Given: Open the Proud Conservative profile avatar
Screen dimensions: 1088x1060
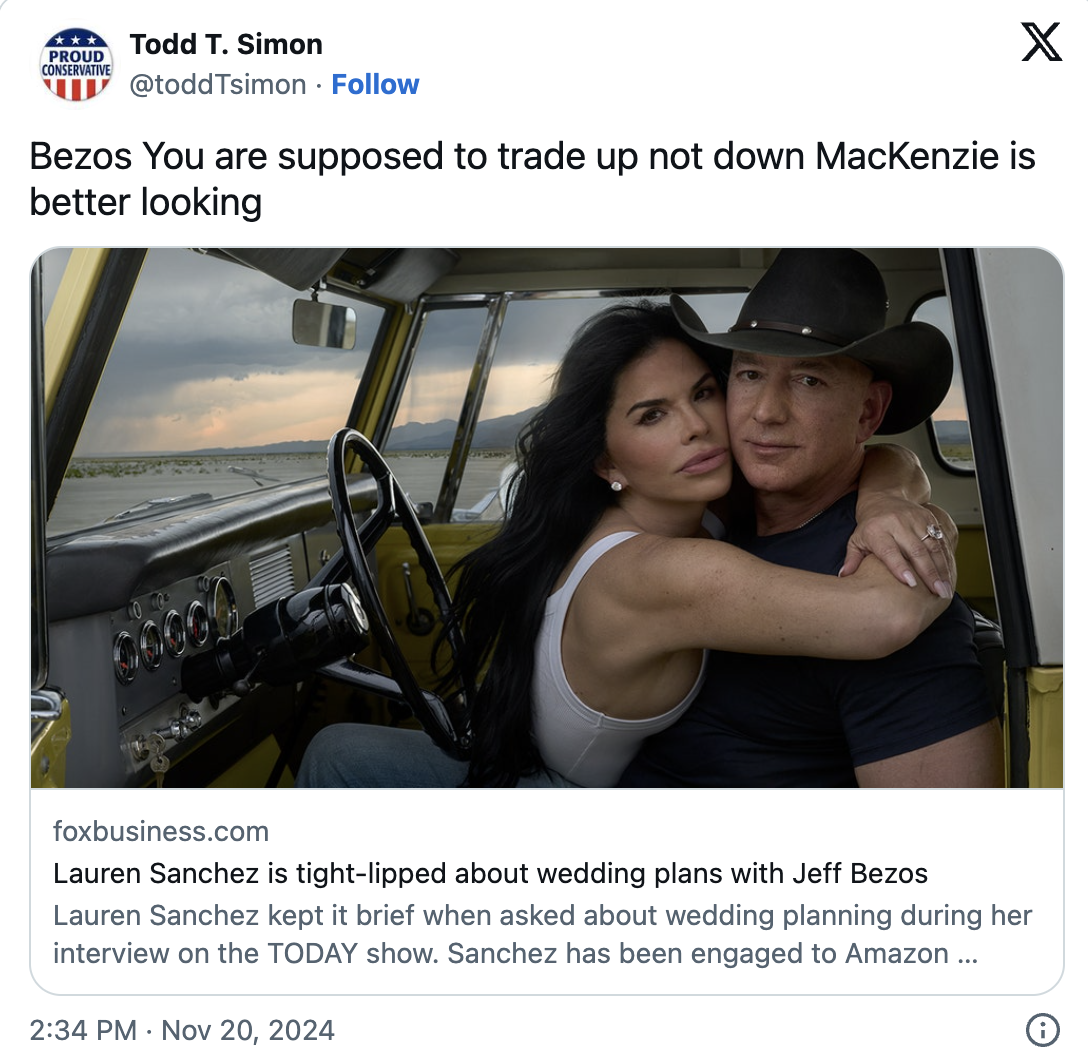Looking at the screenshot, I should (76, 64).
